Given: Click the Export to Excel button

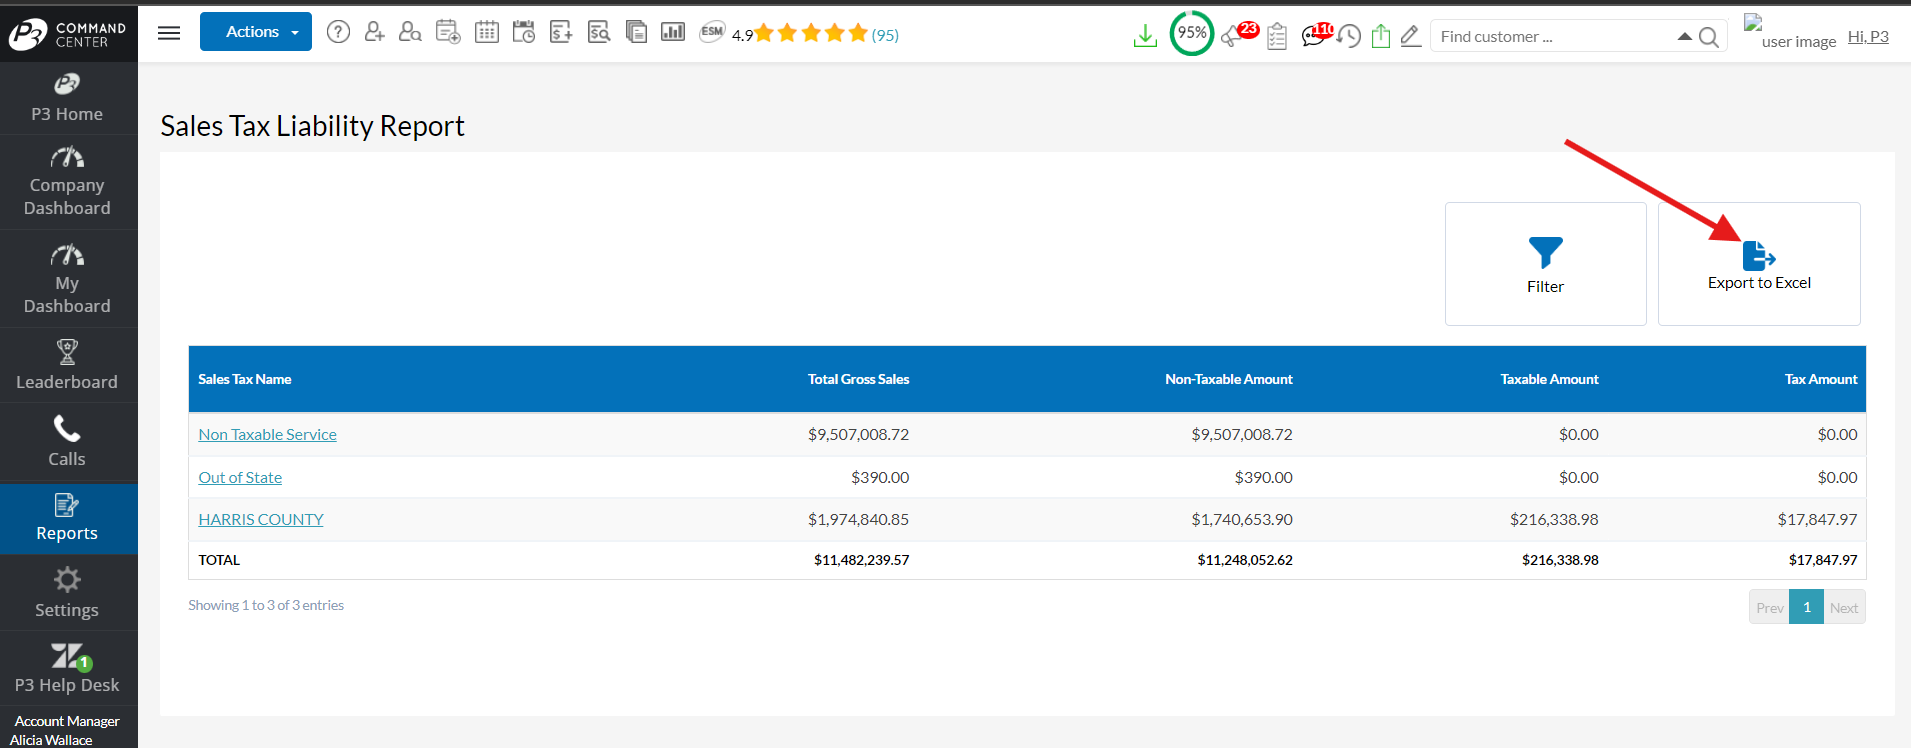Looking at the screenshot, I should pos(1758,265).
